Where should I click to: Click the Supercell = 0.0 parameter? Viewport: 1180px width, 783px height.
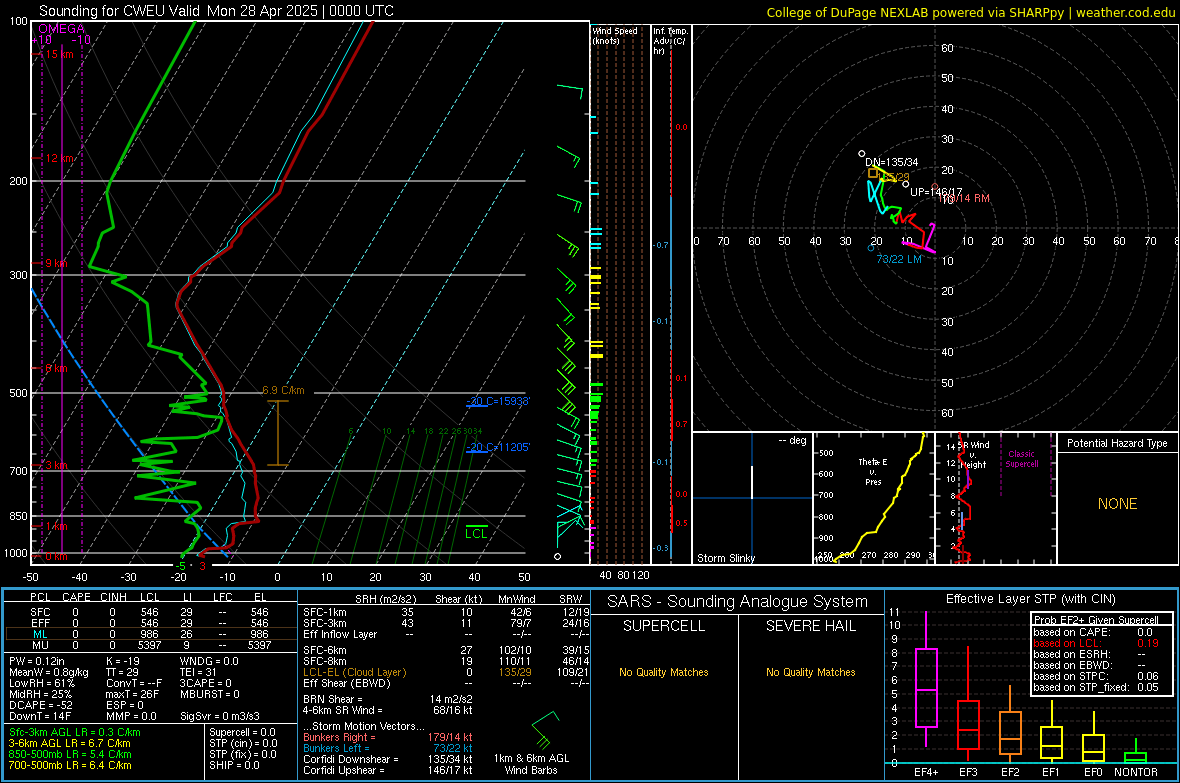pos(242,733)
